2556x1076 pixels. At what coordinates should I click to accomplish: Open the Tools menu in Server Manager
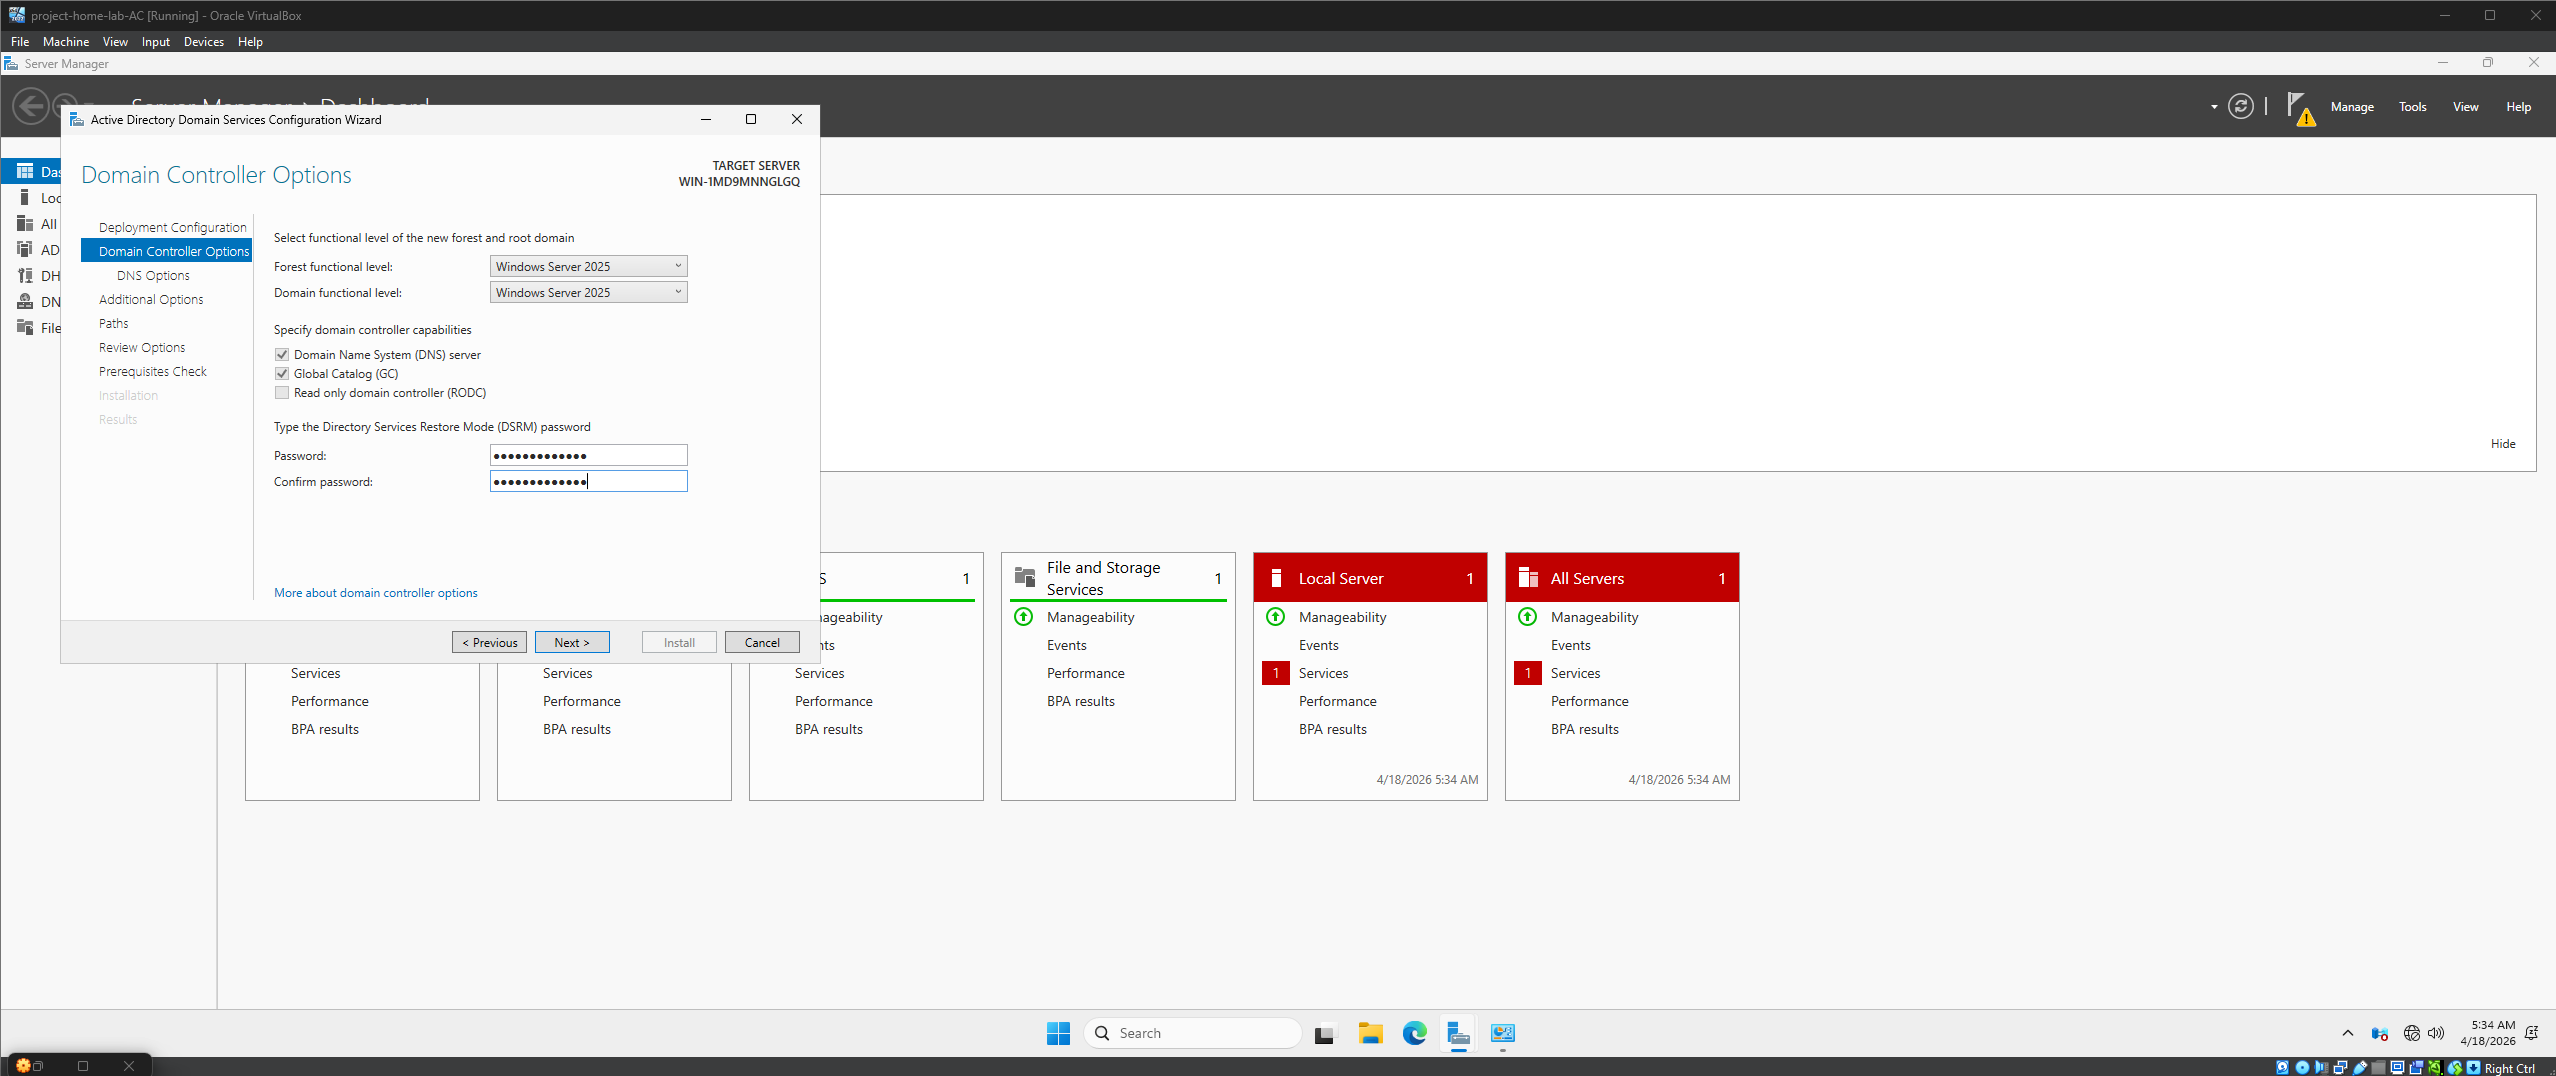[2412, 107]
